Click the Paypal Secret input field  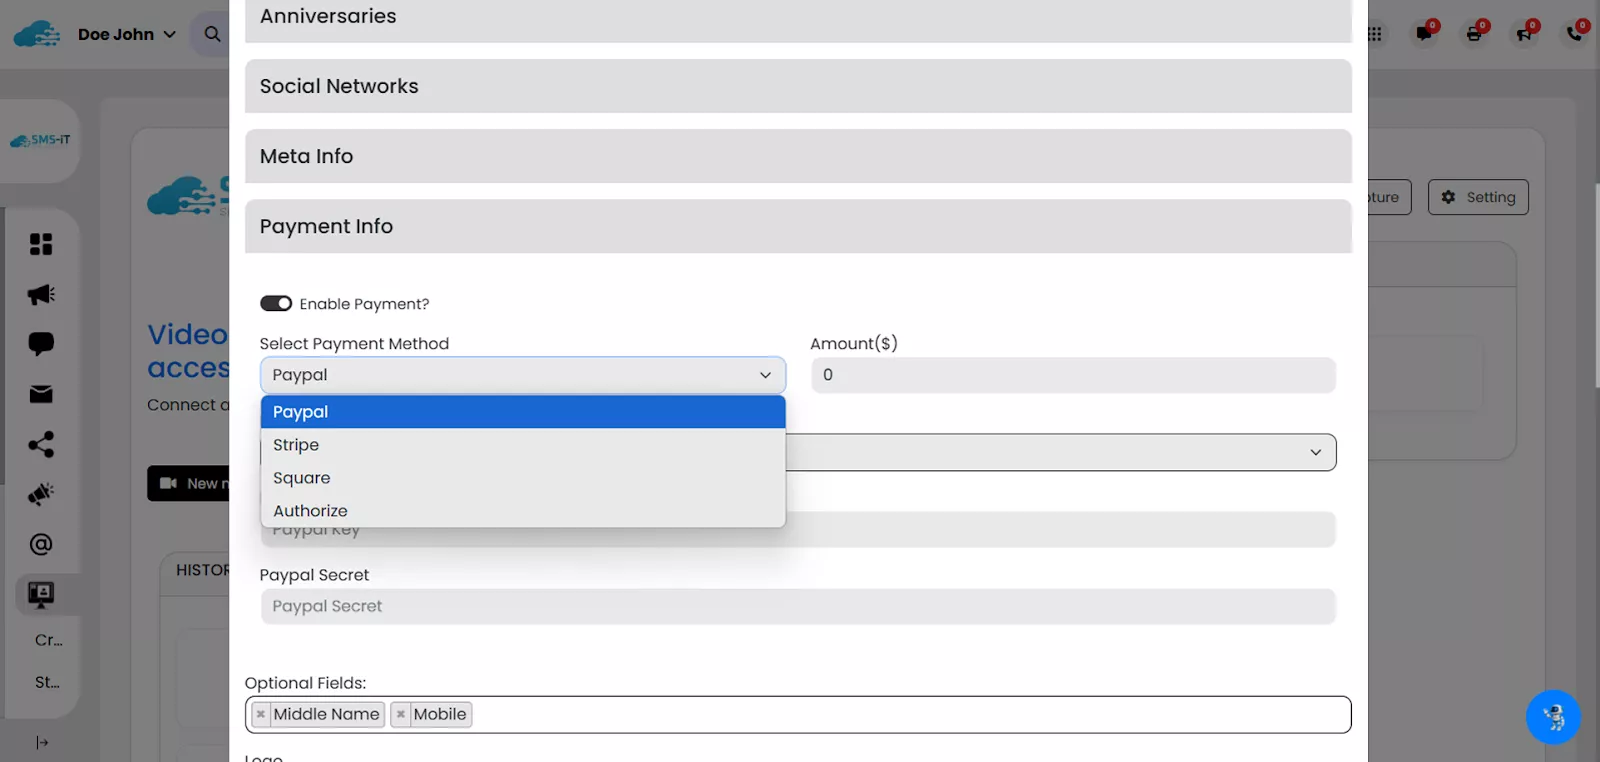(797, 606)
